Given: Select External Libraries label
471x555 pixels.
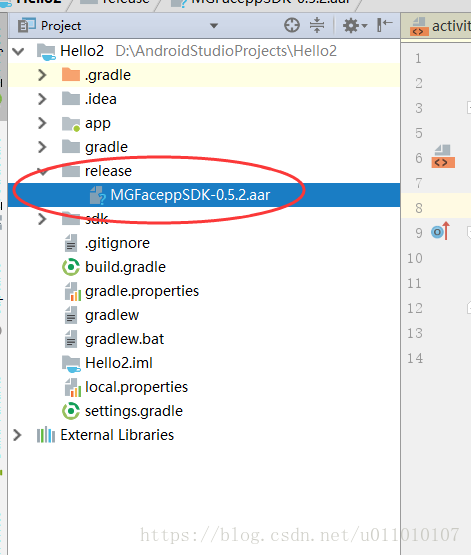Looking at the screenshot, I should click(117, 435).
